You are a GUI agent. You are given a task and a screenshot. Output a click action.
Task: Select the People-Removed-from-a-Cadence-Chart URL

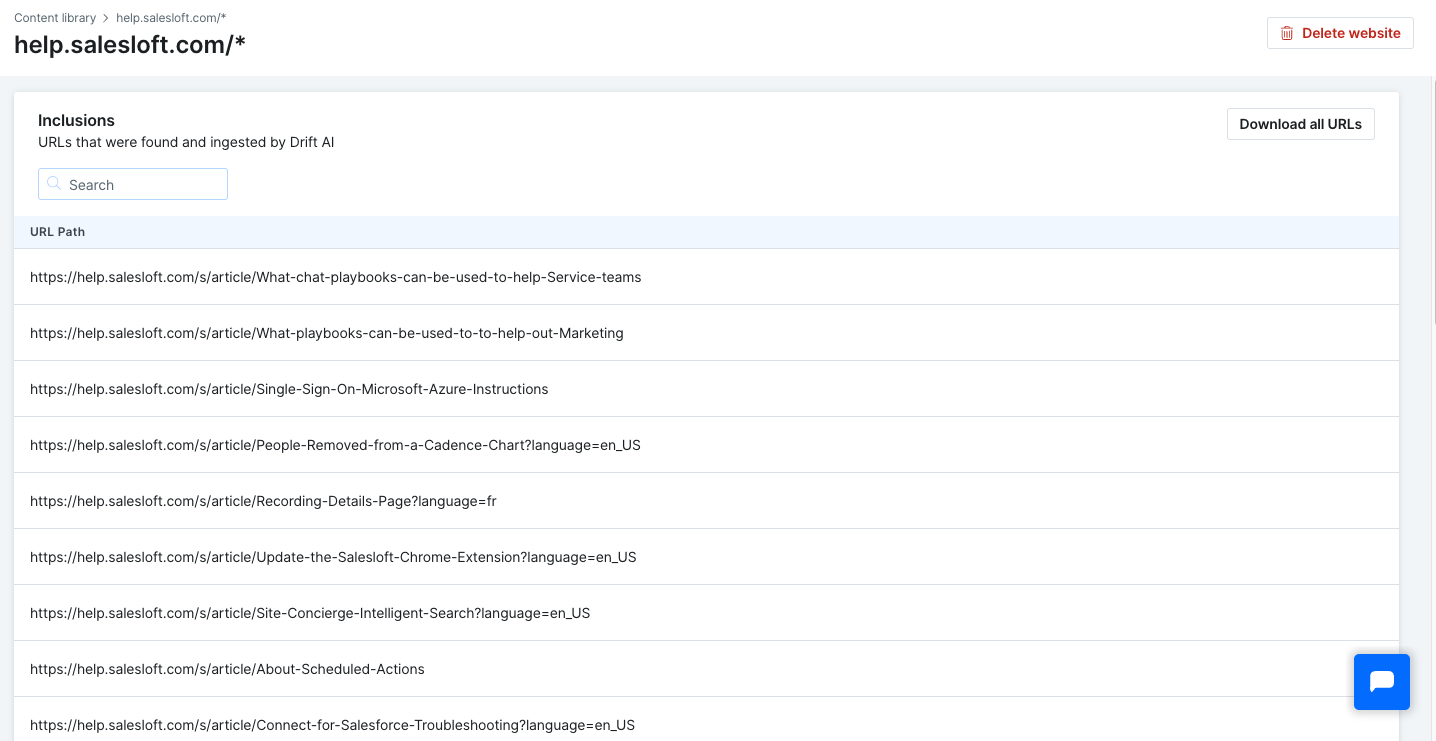[335, 445]
